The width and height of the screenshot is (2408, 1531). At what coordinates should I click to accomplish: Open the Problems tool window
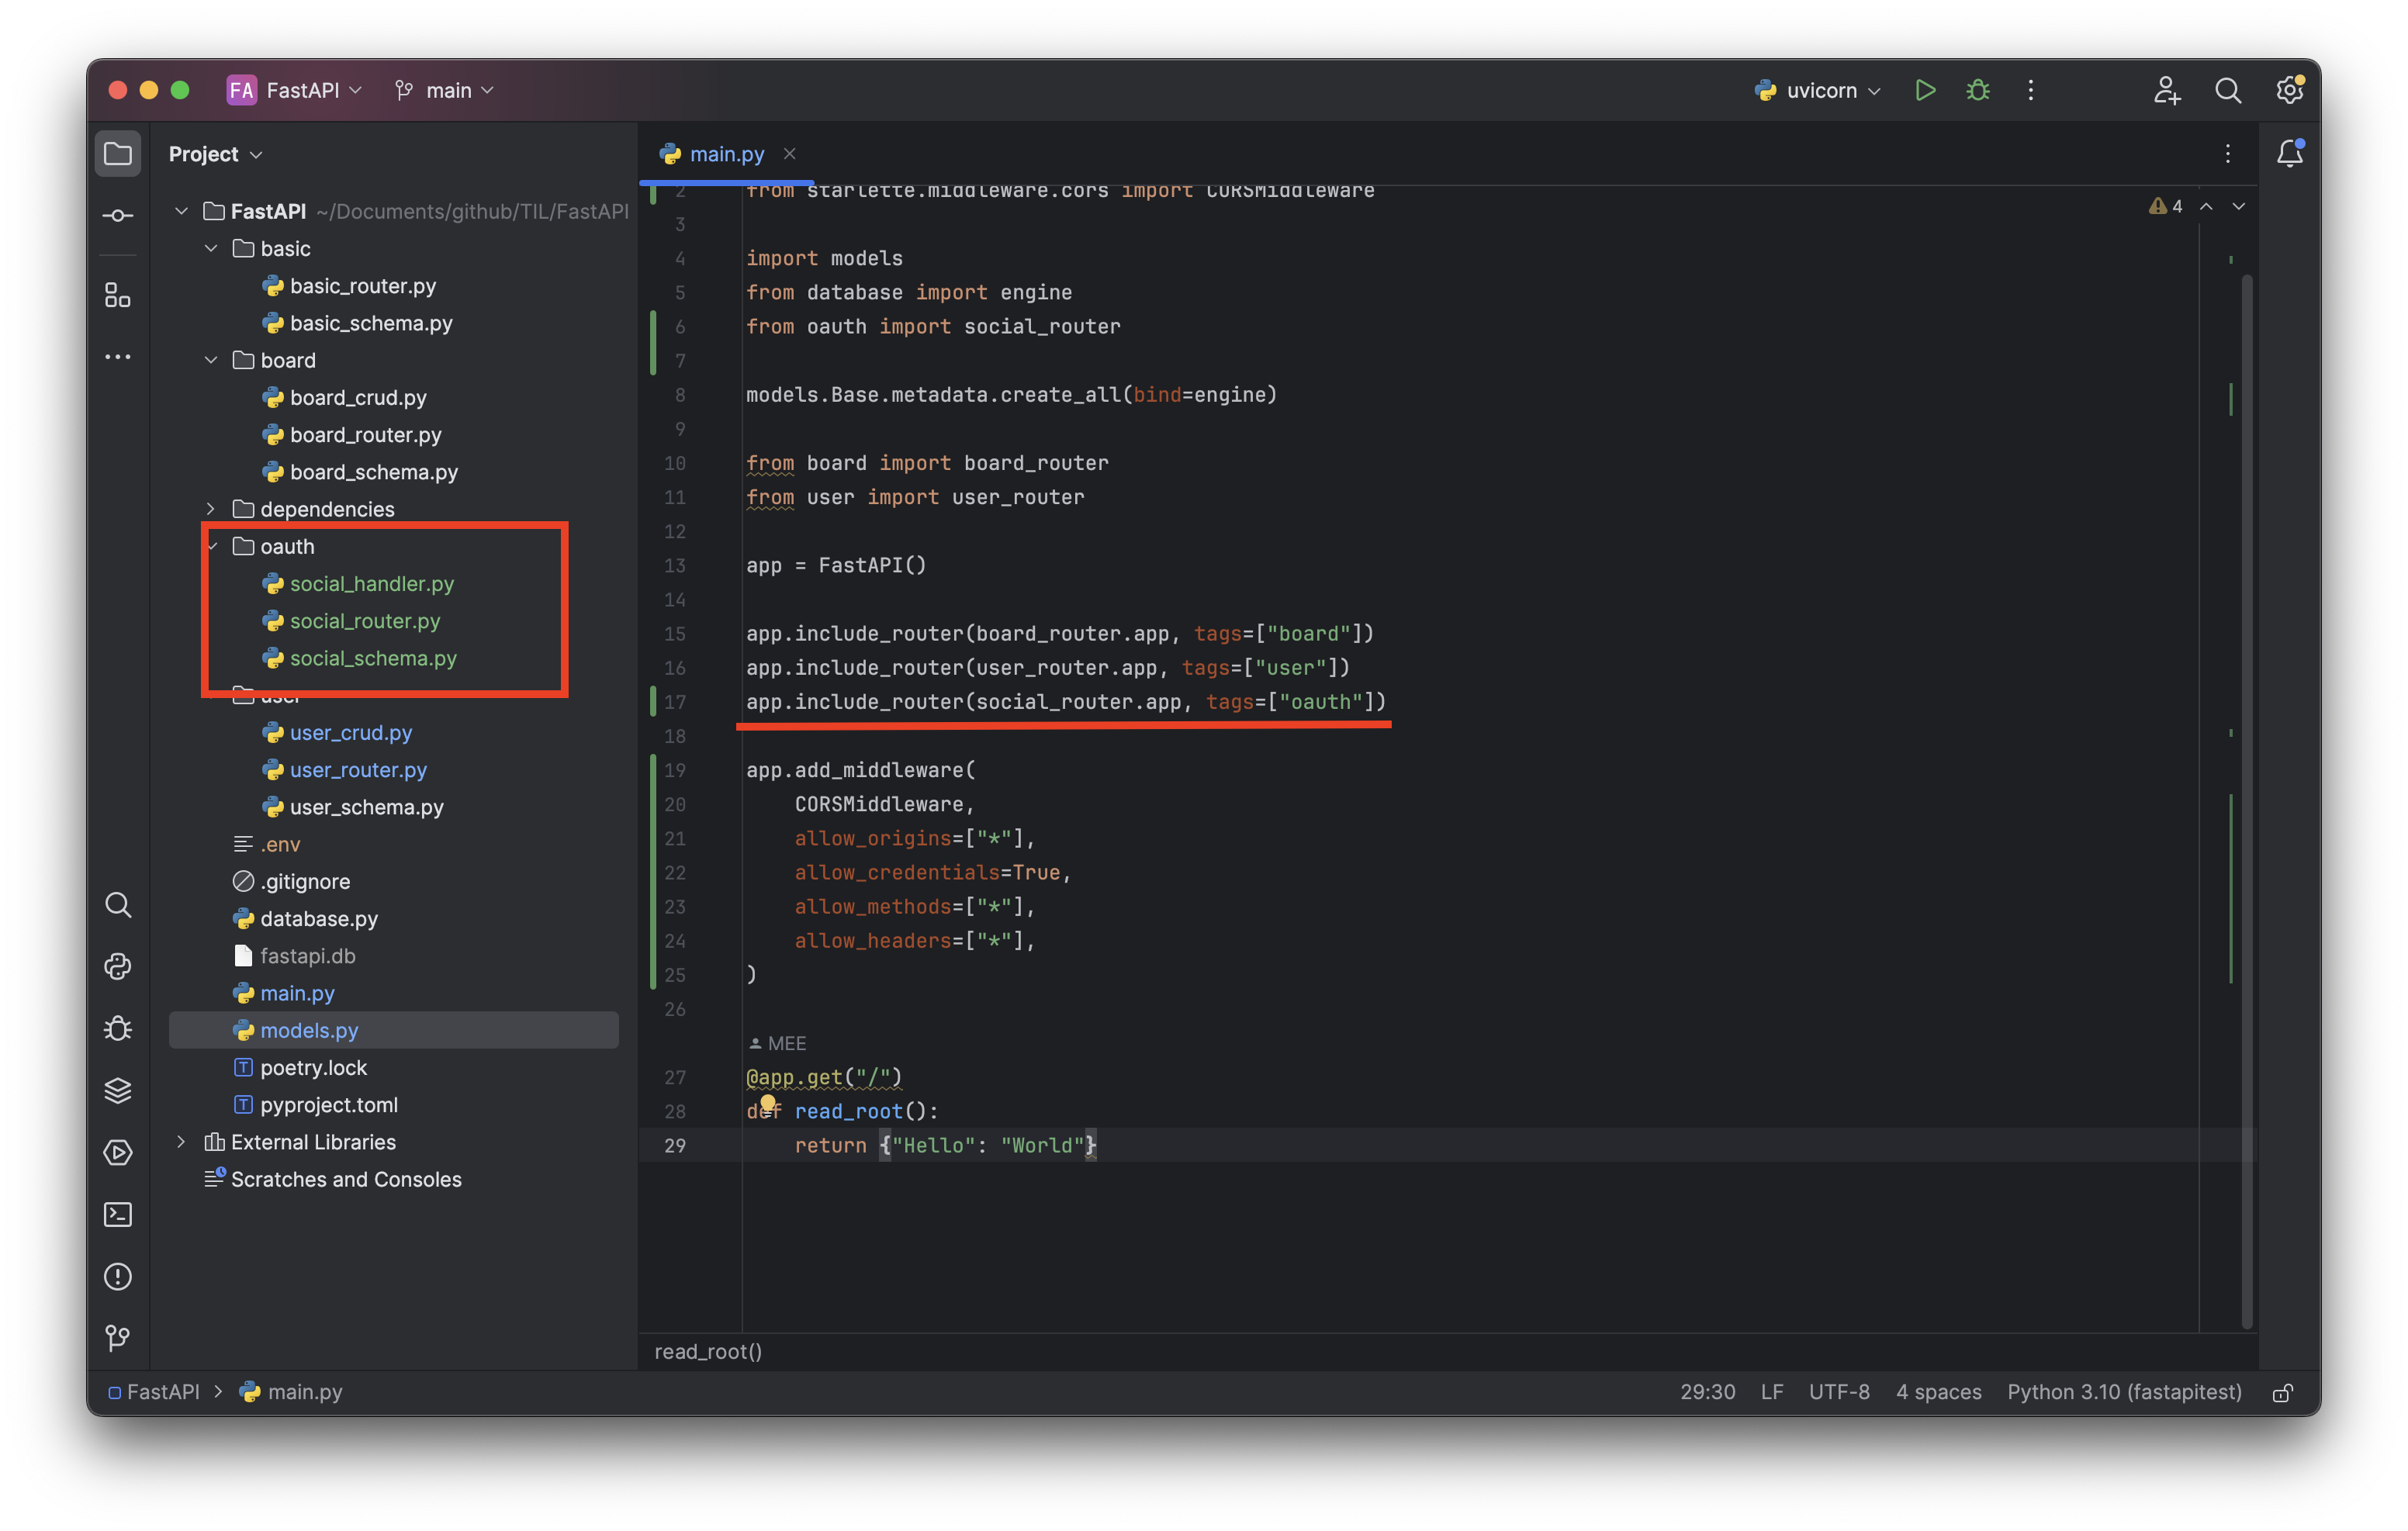click(118, 1276)
